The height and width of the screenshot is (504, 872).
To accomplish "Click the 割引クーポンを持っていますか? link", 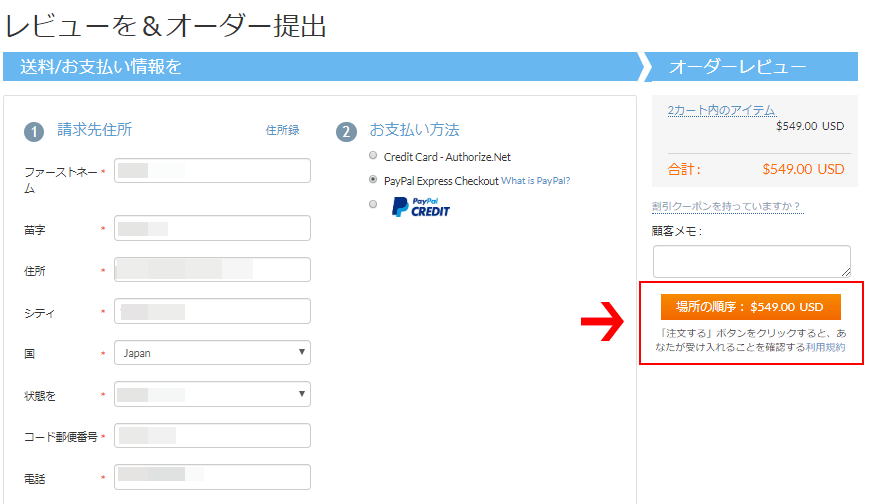I will (725, 206).
